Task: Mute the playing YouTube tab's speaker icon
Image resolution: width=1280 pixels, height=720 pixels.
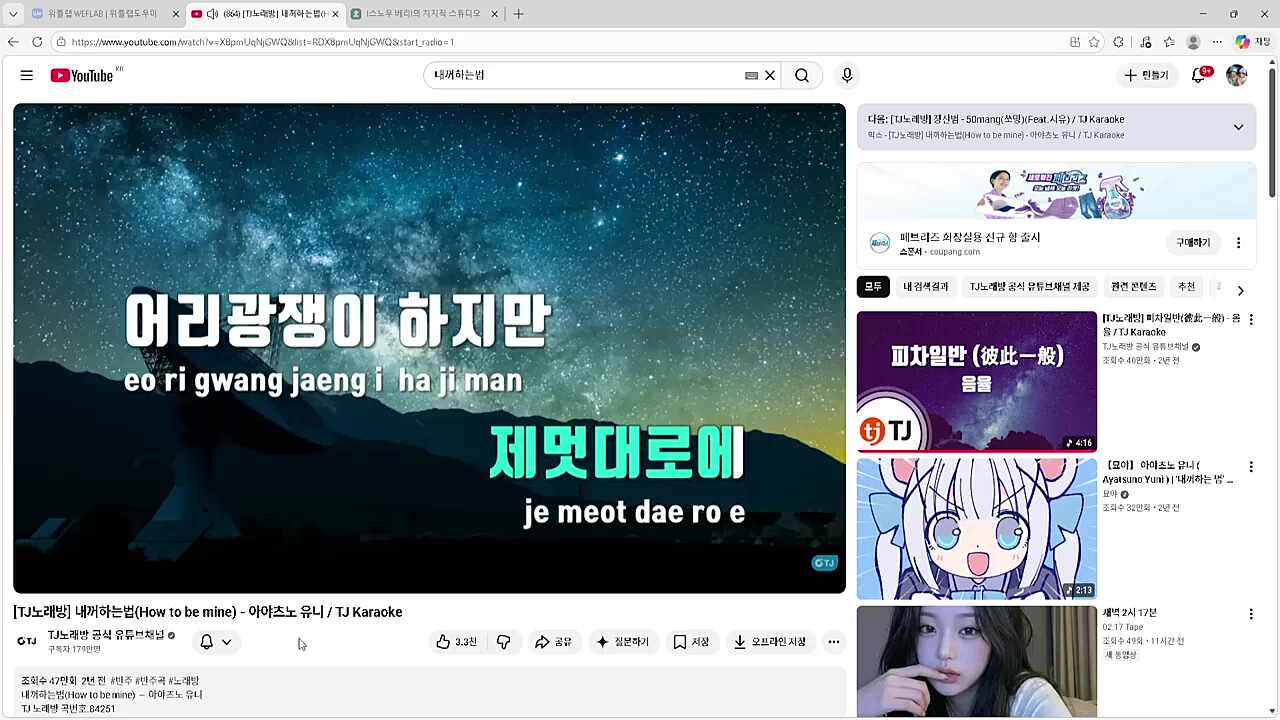Action: tap(212, 14)
